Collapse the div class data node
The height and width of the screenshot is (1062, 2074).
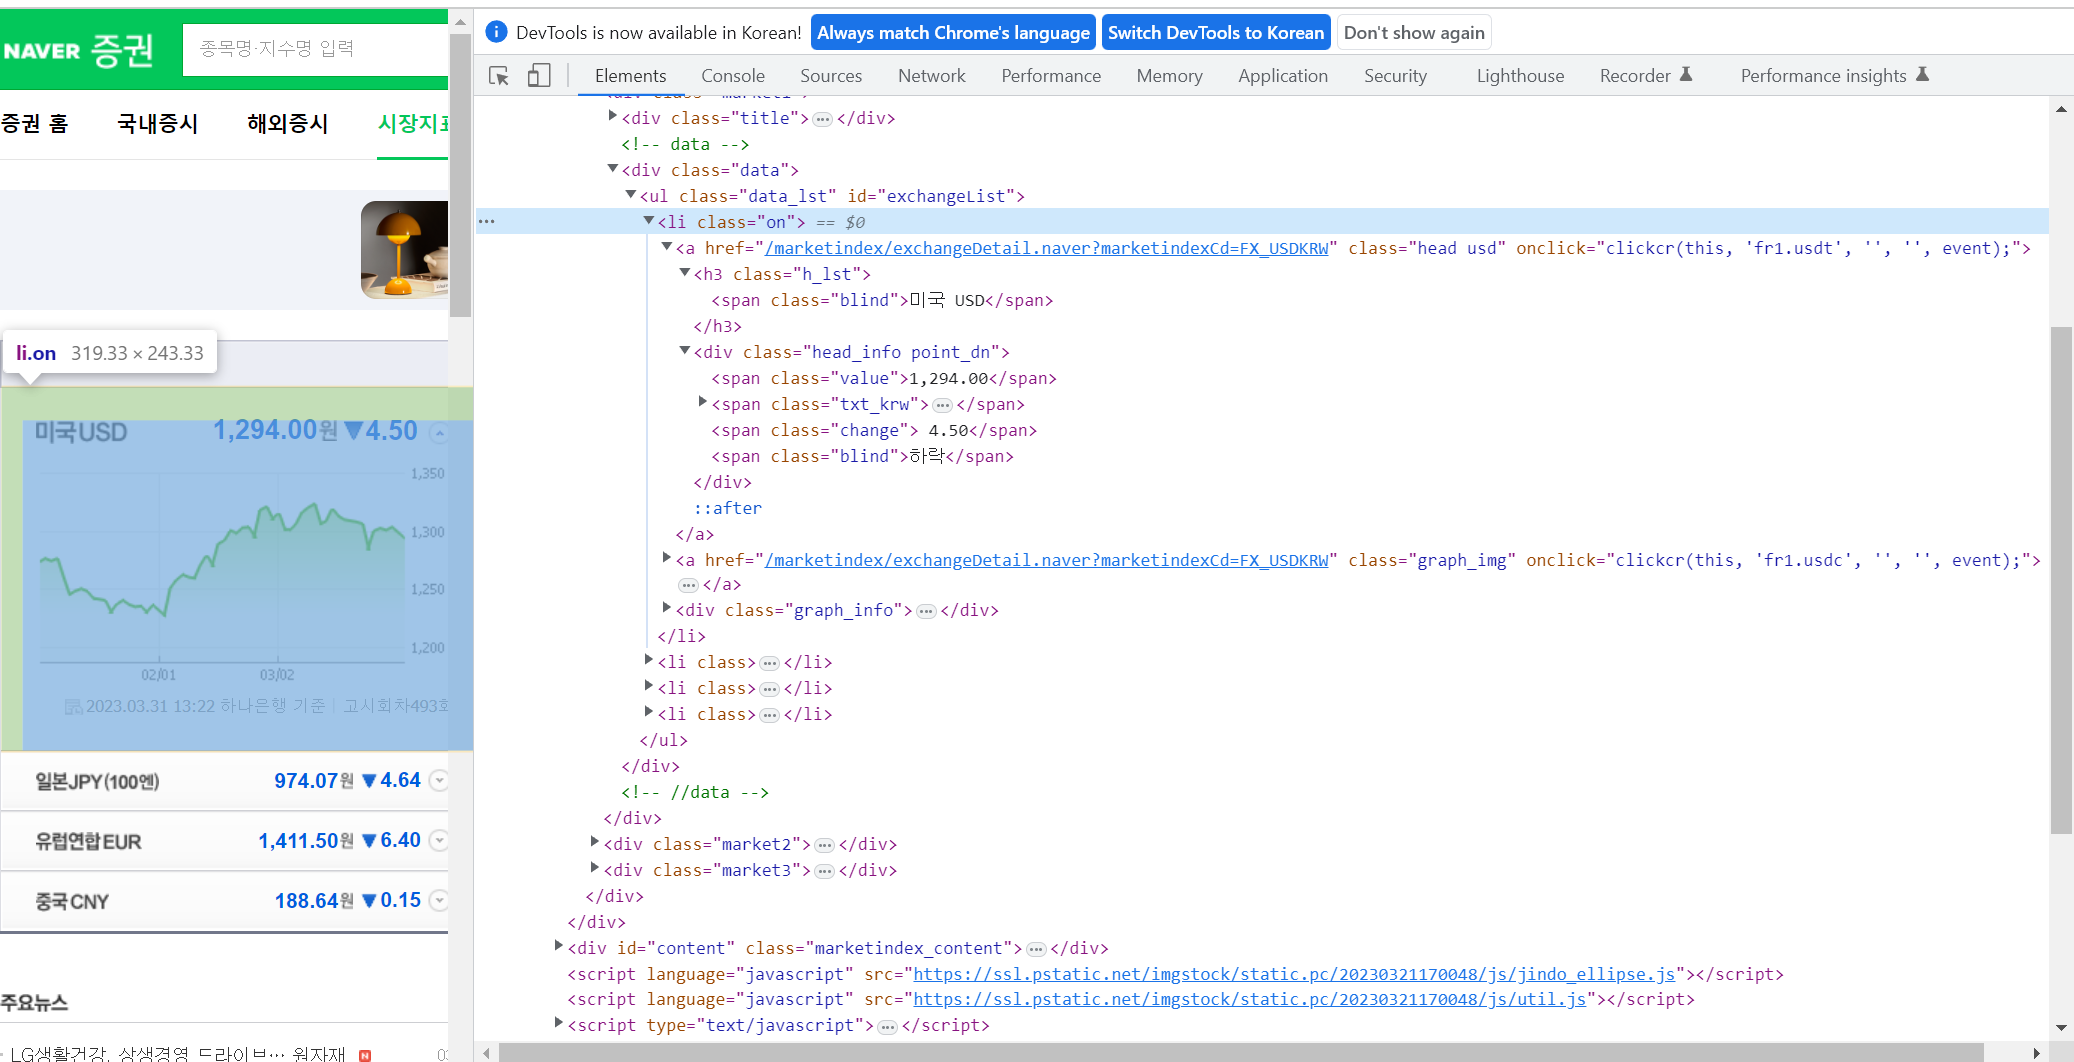[x=612, y=169]
